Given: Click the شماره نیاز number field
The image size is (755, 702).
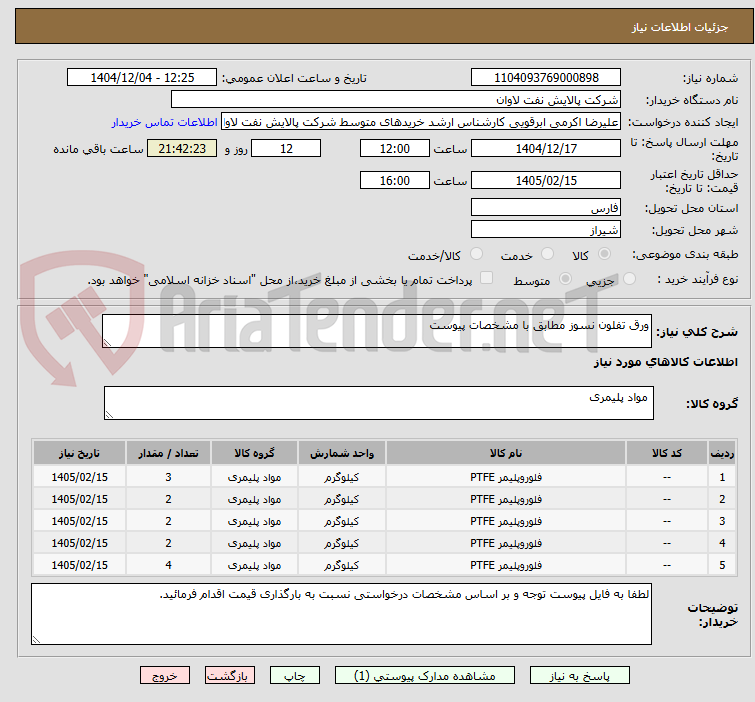Looking at the screenshot, I should [x=546, y=78].
